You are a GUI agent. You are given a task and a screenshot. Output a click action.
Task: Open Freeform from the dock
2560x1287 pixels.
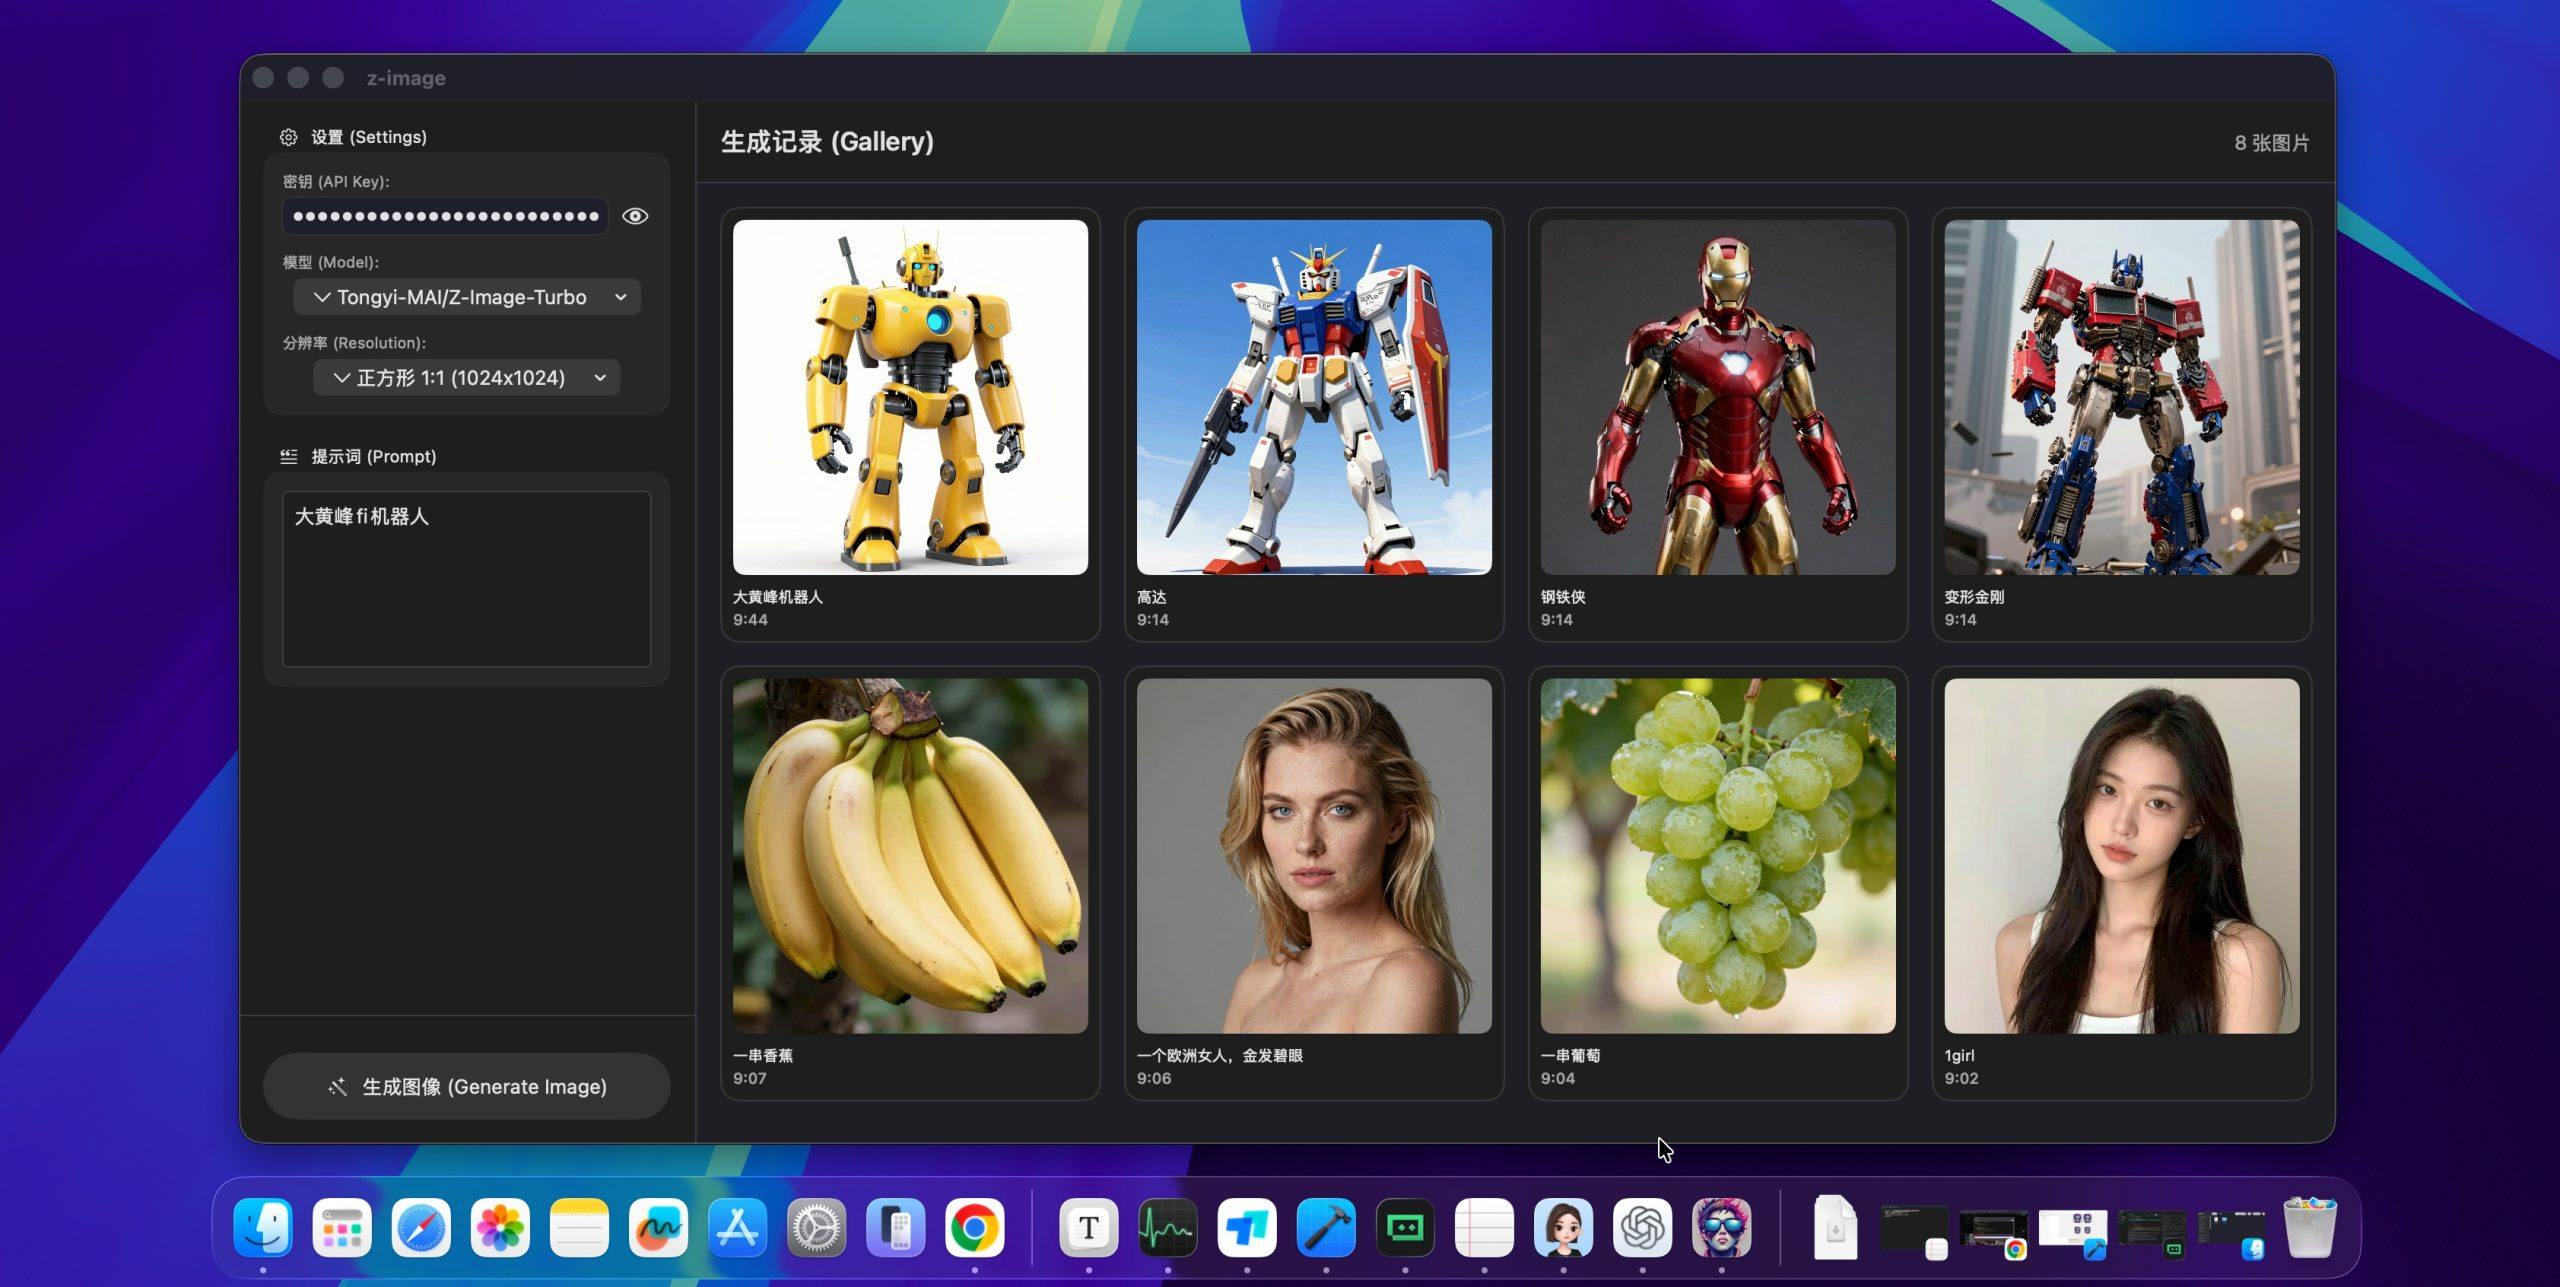click(x=658, y=1227)
